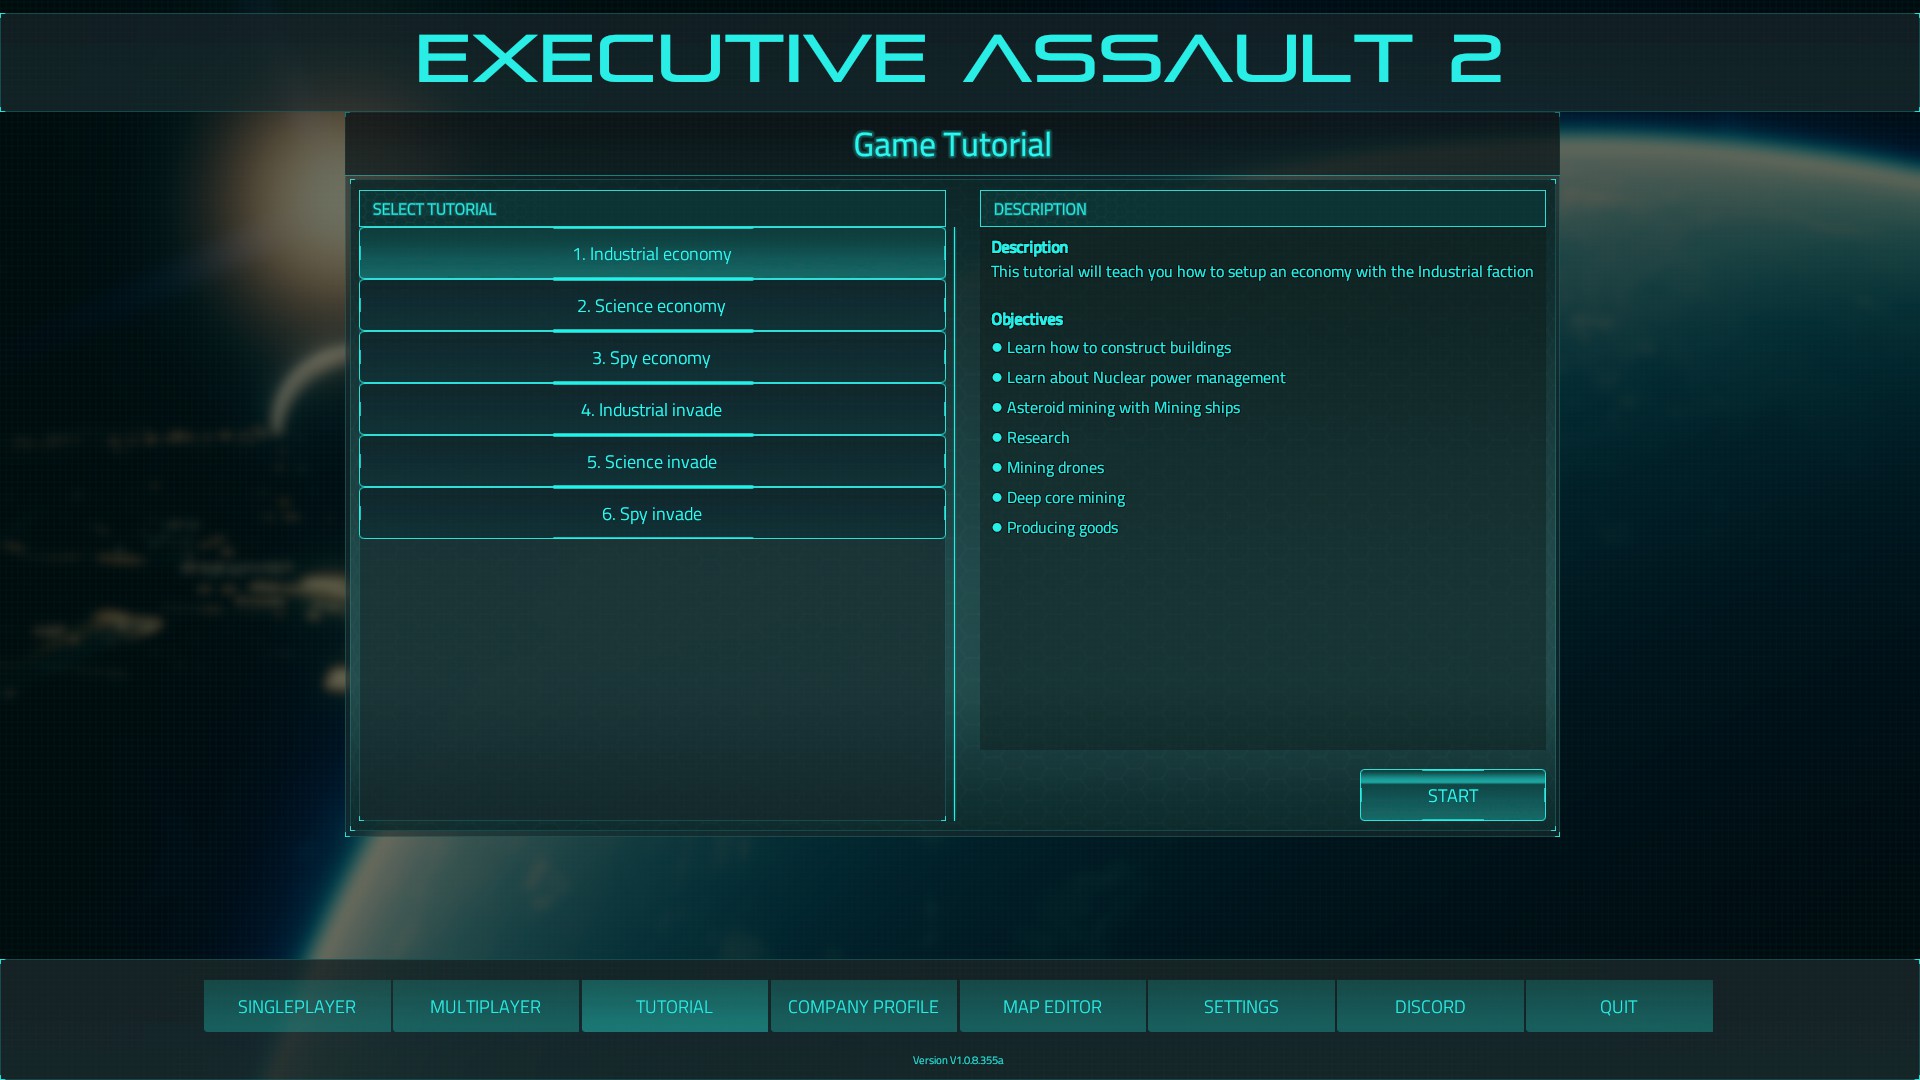Click the 'Research' objective text
The width and height of the screenshot is (1920, 1080).
(x=1038, y=438)
